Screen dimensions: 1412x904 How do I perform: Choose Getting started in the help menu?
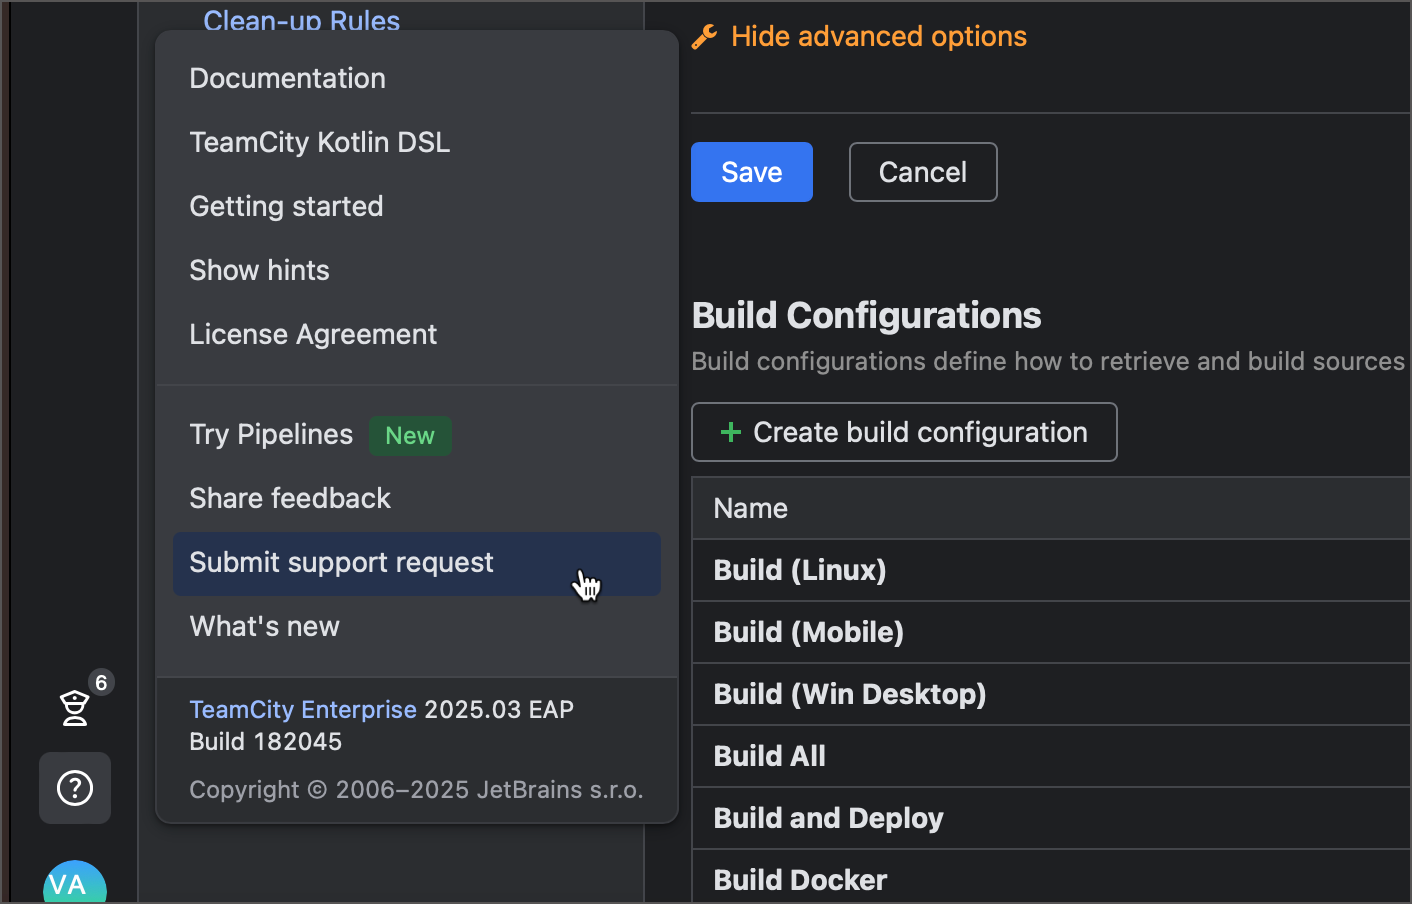point(286,206)
